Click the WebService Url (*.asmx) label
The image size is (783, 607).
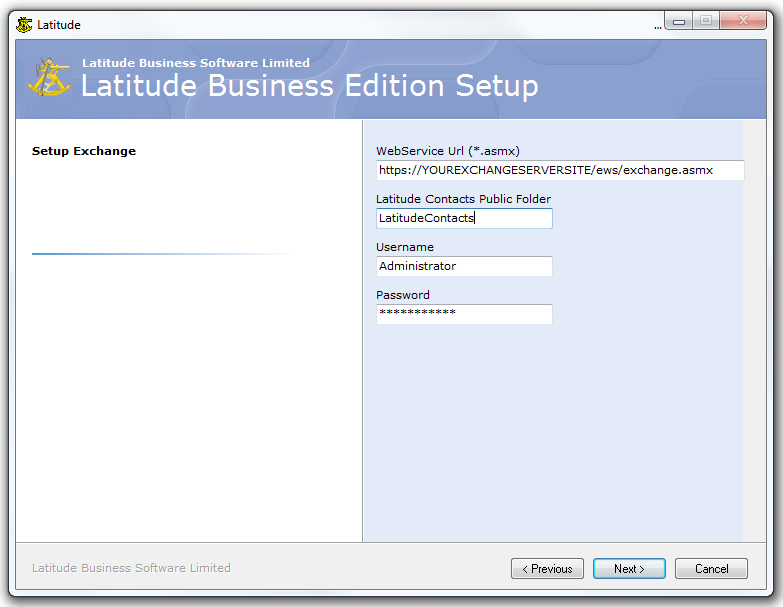coord(447,151)
